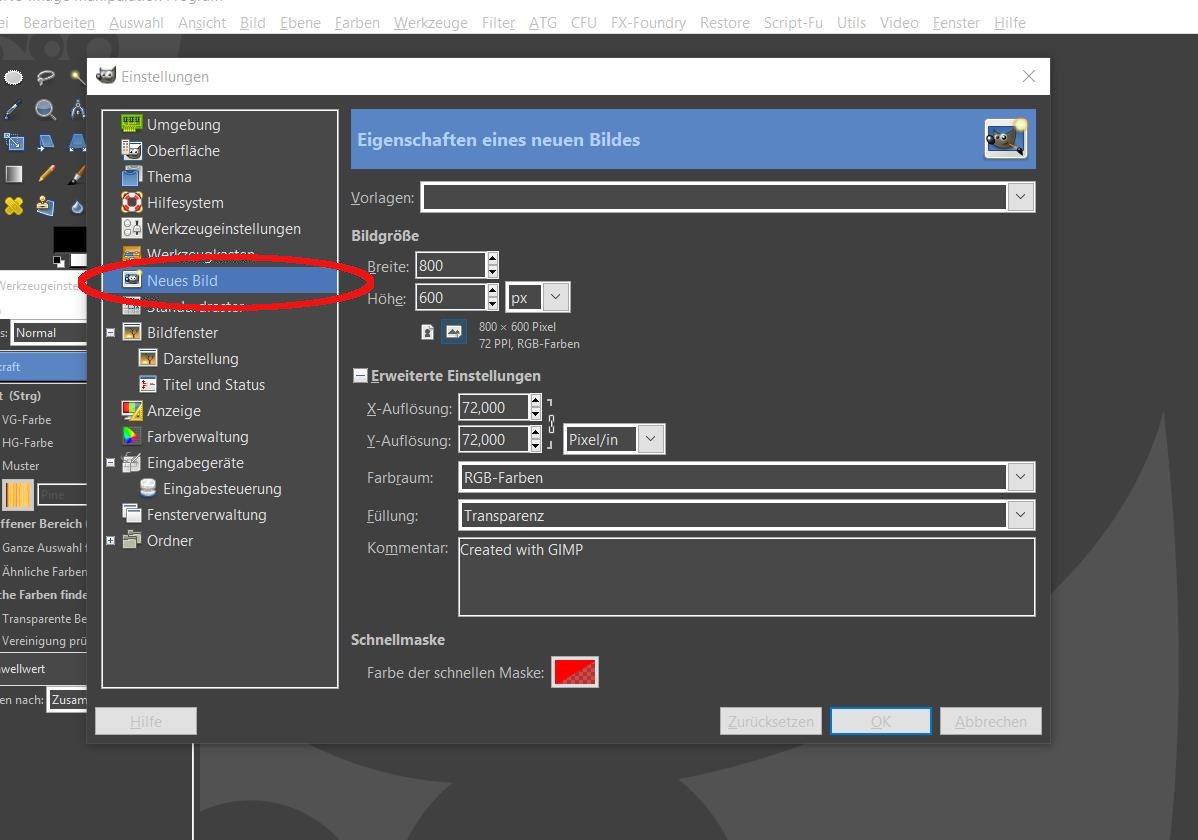
Task: Click the quick mask color swatch
Action: click(x=575, y=672)
